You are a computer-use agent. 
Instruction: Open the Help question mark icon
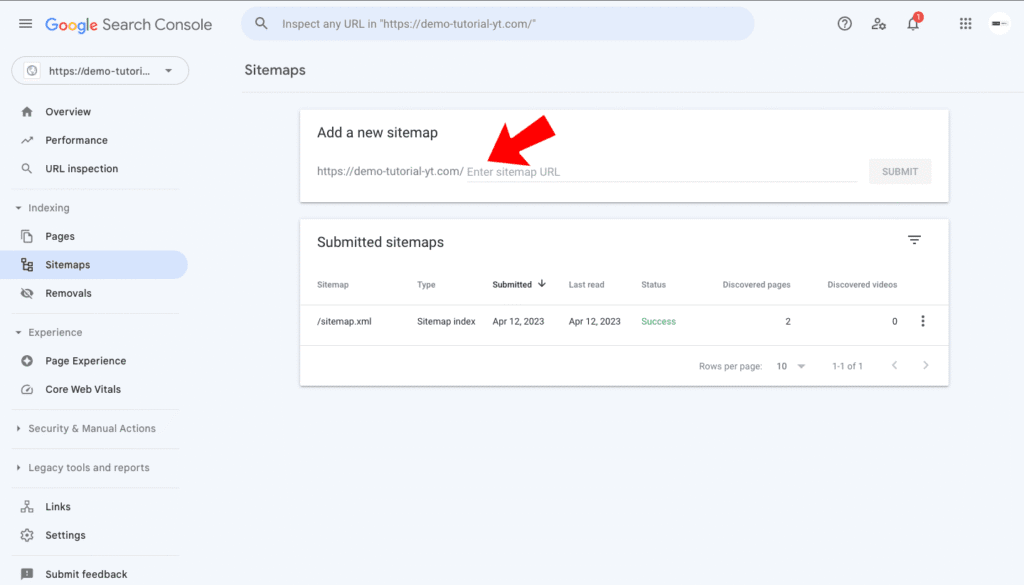point(844,23)
